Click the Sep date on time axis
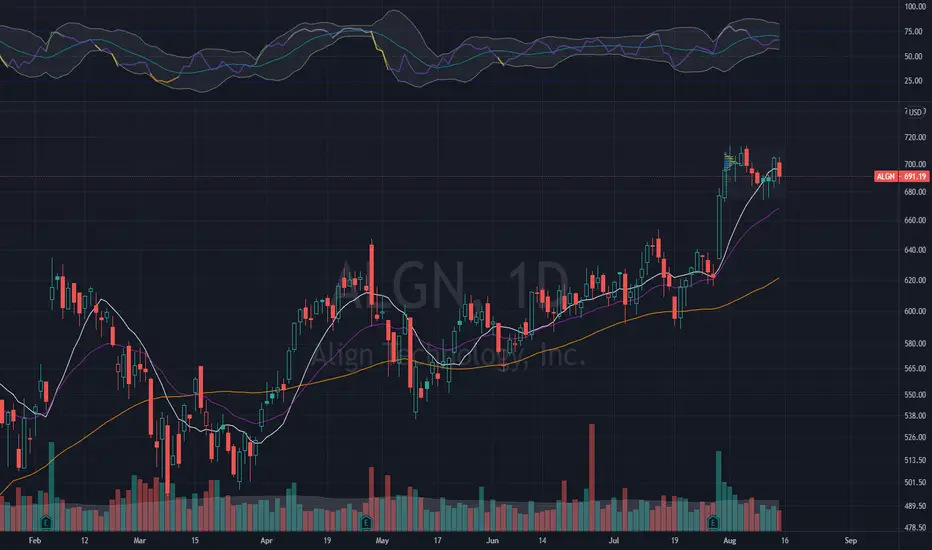Image resolution: width=932 pixels, height=550 pixels. [851, 541]
